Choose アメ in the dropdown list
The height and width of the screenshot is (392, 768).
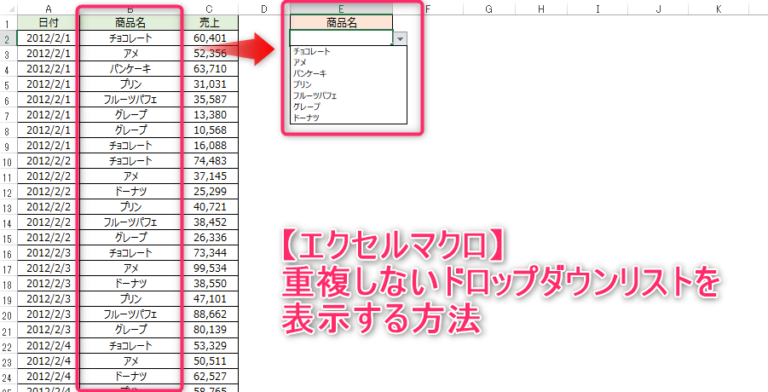[x=300, y=62]
